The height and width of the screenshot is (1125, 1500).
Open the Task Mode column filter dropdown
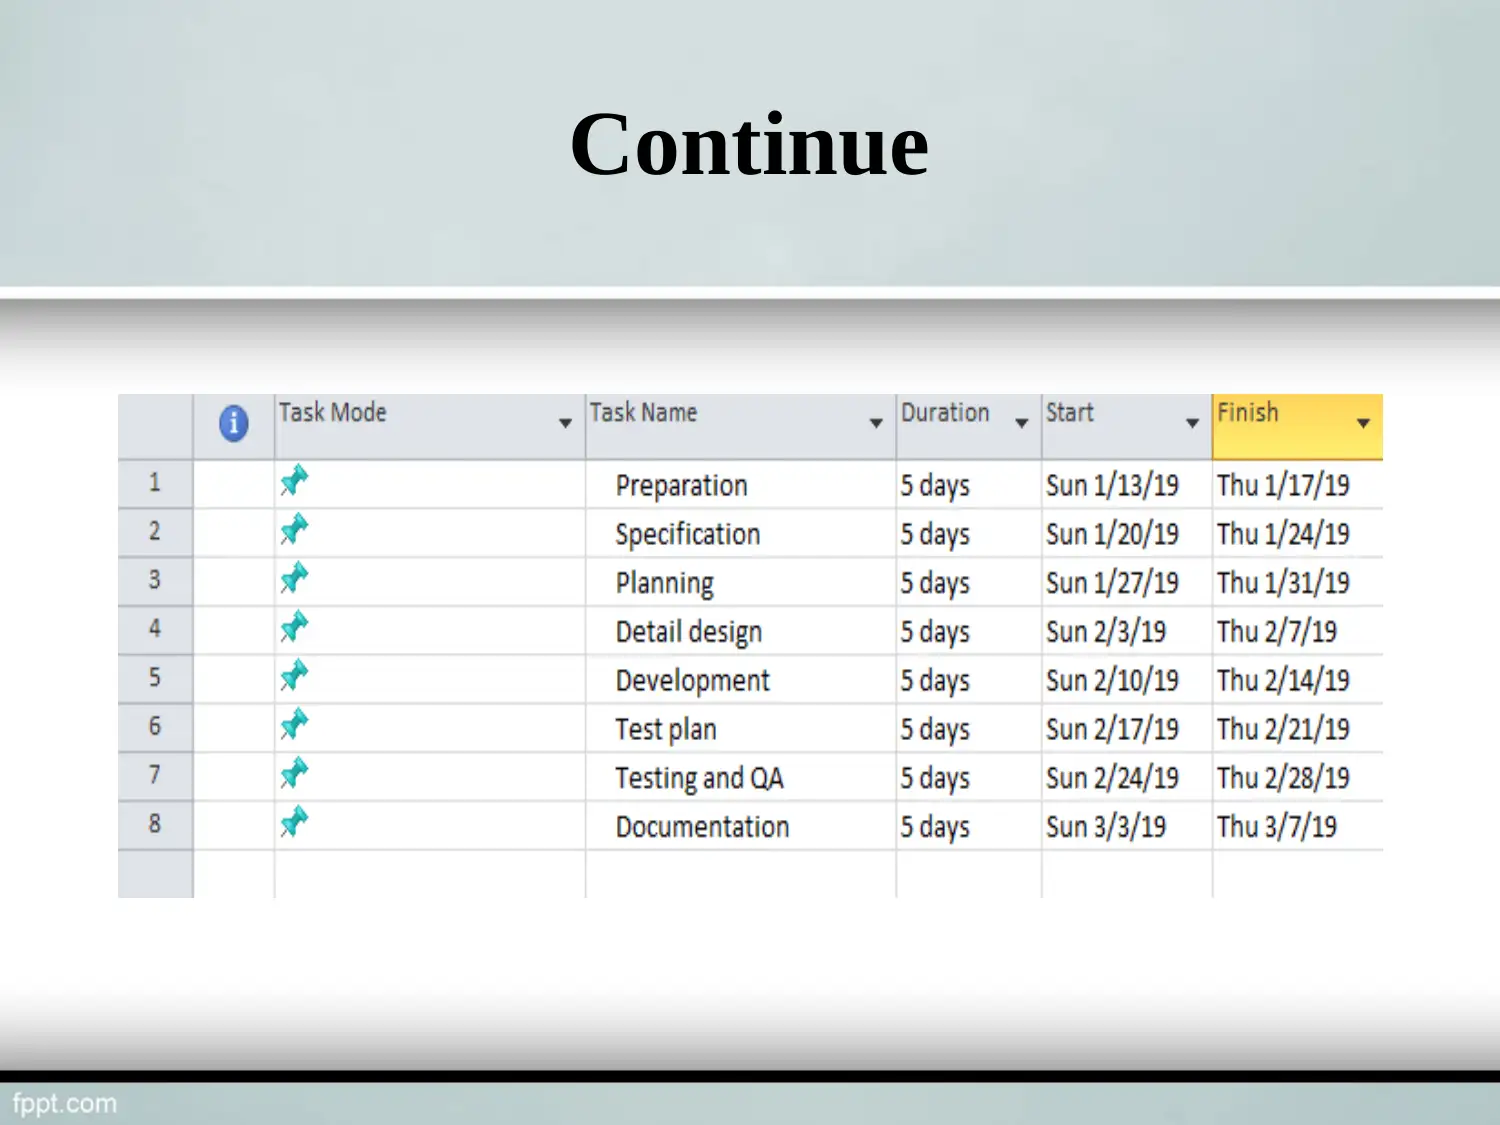pyautogui.click(x=565, y=424)
